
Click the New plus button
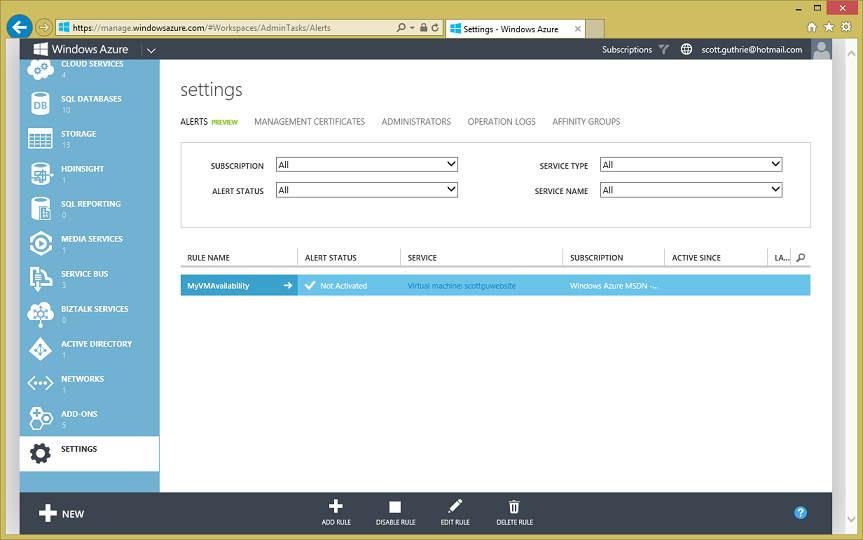tap(61, 514)
